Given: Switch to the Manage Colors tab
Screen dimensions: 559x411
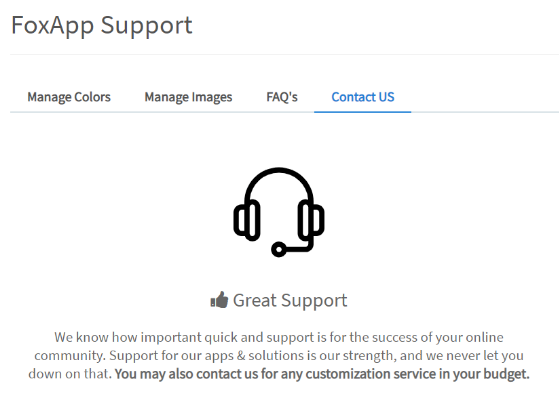Looking at the screenshot, I should pyautogui.click(x=69, y=97).
